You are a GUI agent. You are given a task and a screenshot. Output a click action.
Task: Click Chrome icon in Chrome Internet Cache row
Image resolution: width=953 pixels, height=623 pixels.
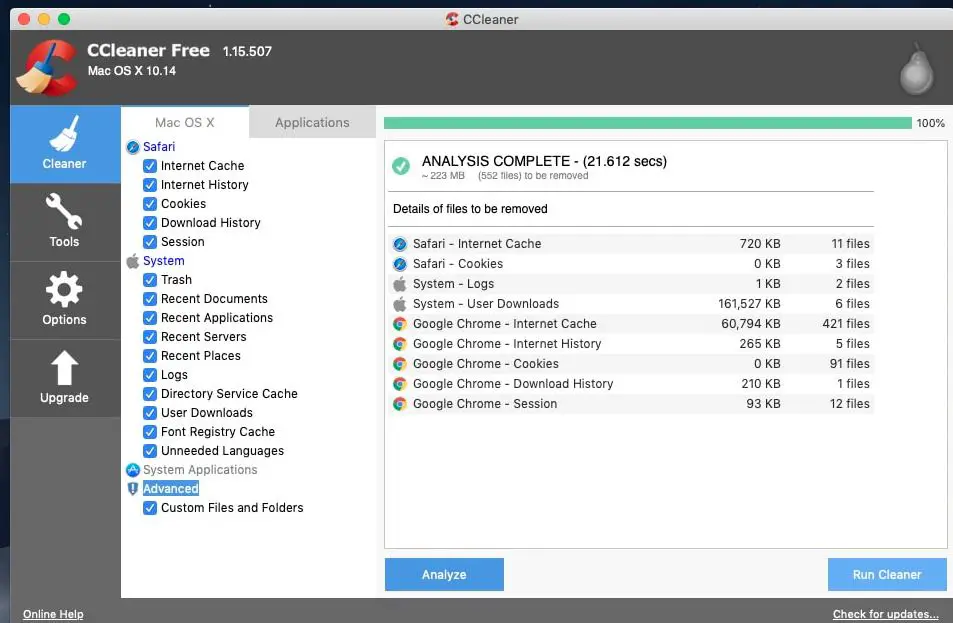[x=399, y=324]
